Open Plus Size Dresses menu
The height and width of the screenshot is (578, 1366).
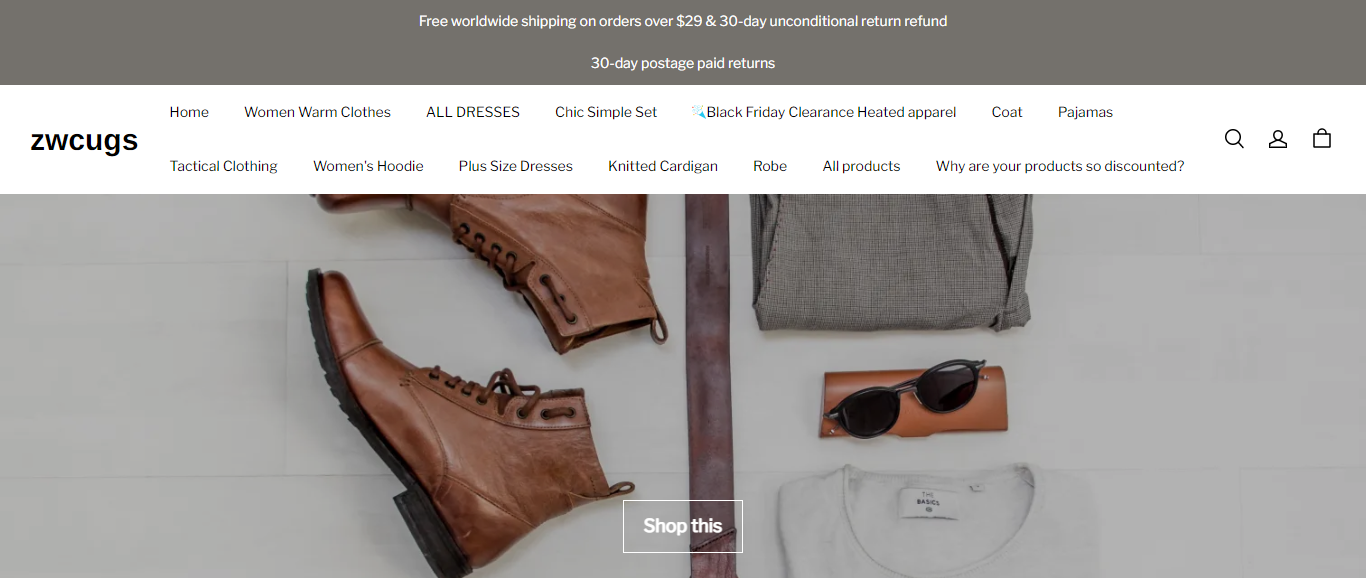516,166
